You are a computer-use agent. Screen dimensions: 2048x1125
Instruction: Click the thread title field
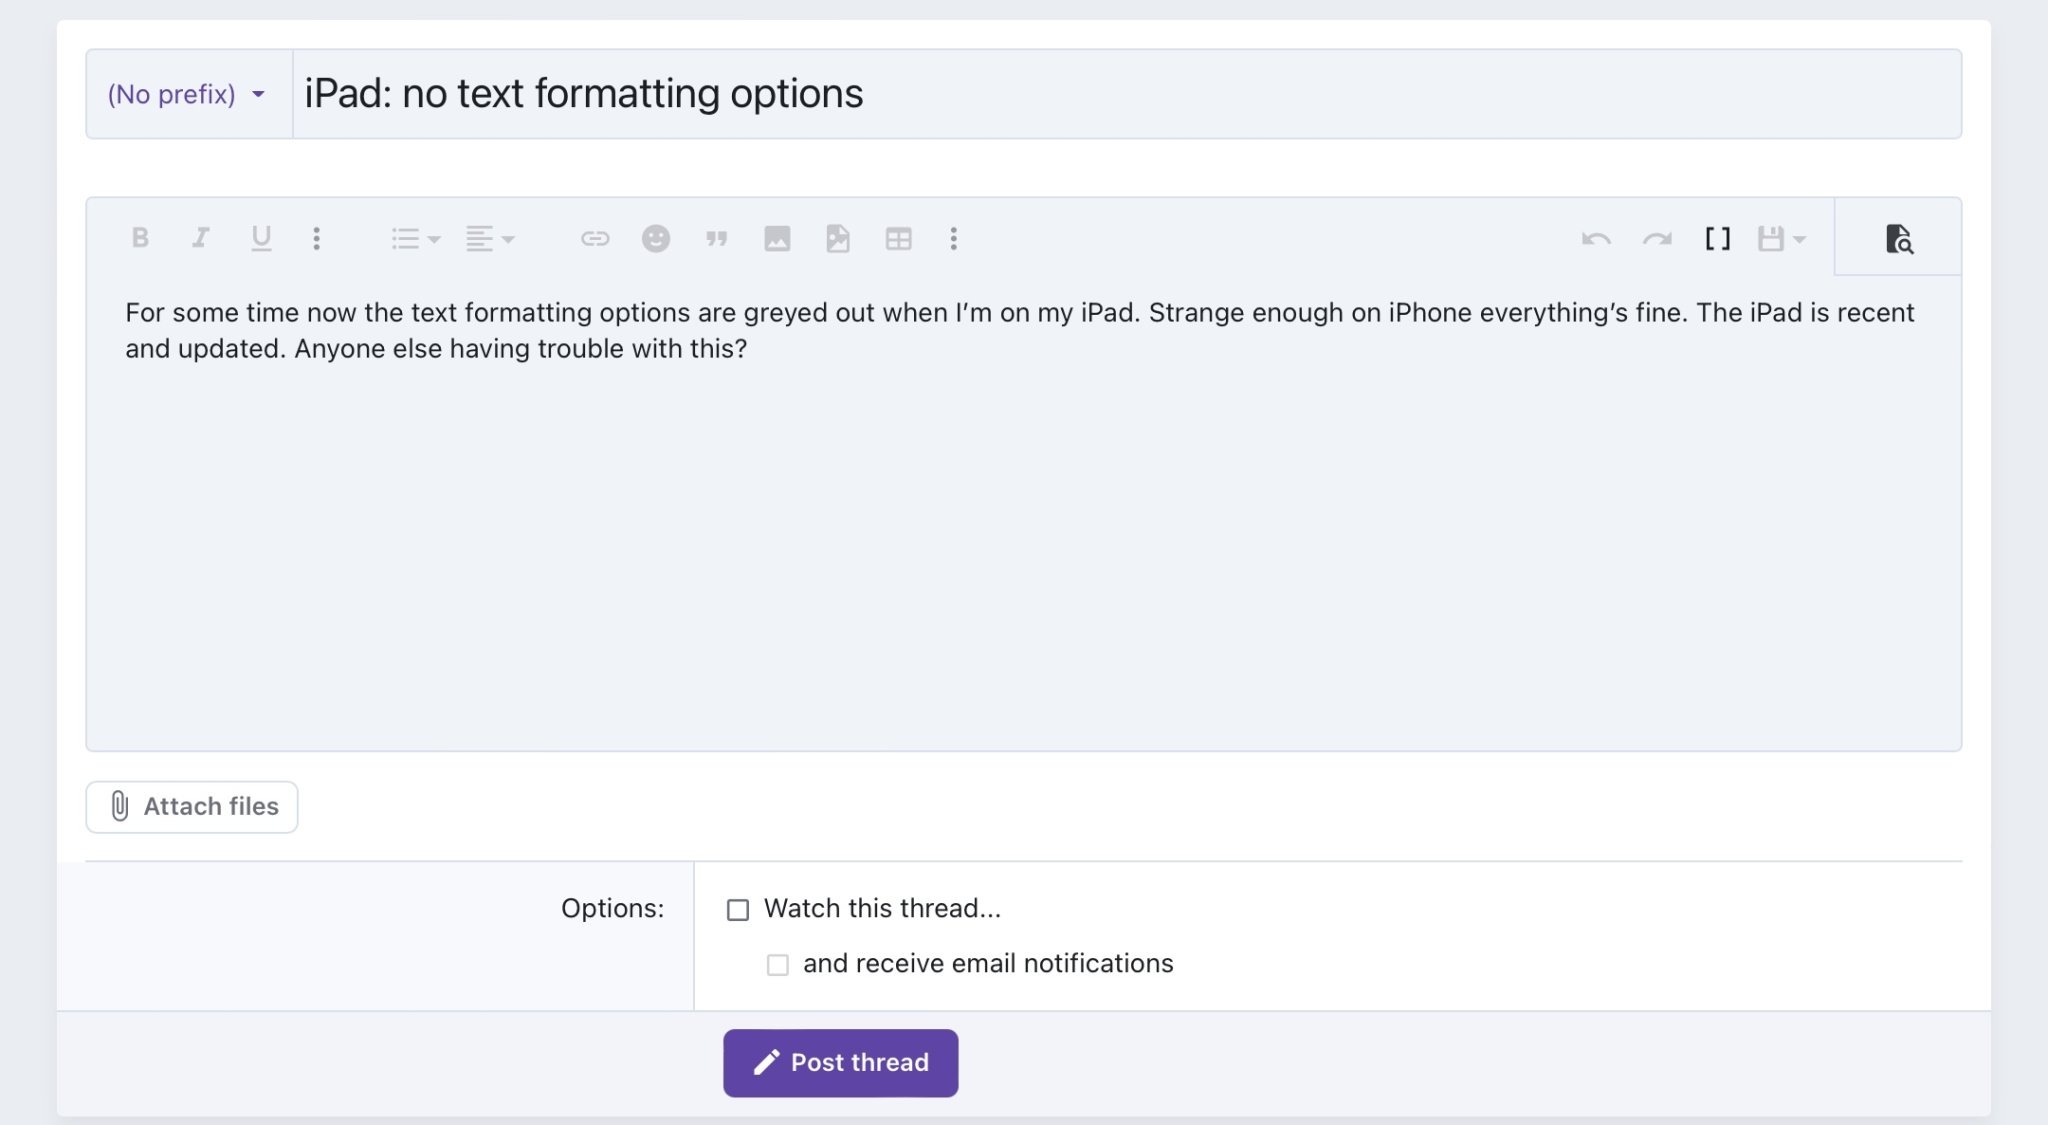(x=1127, y=94)
